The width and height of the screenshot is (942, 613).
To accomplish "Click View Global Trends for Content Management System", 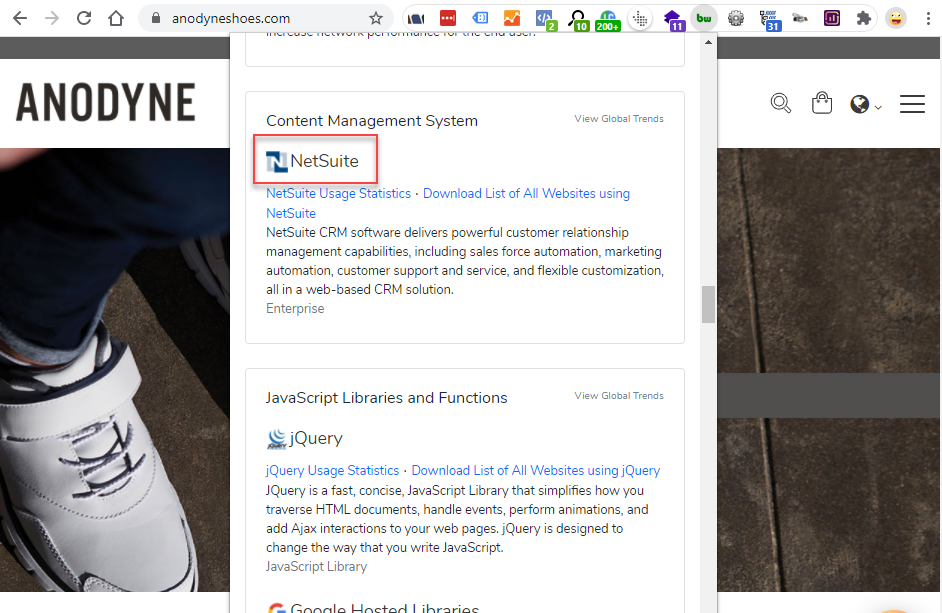I will point(618,119).
